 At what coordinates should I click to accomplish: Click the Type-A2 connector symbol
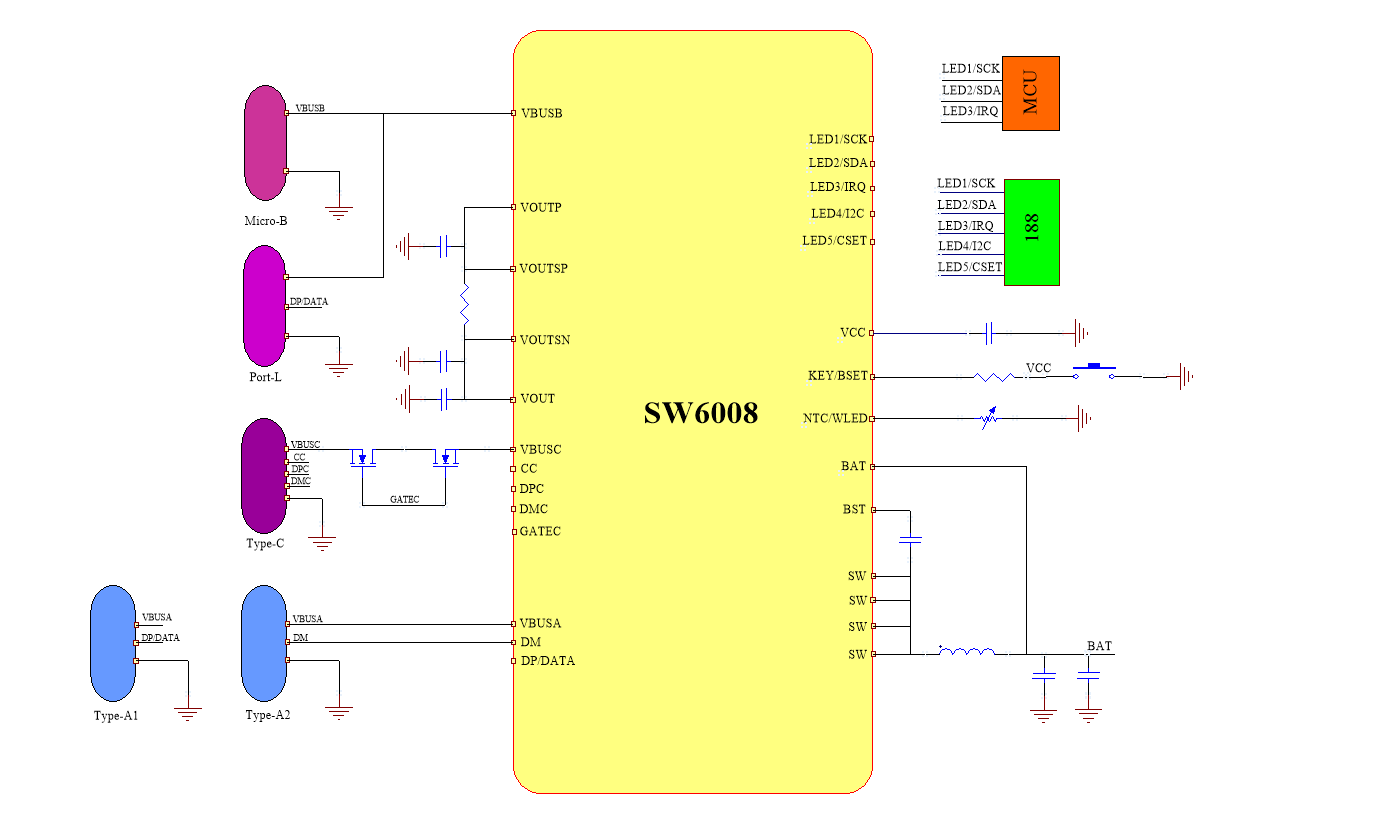coord(264,644)
